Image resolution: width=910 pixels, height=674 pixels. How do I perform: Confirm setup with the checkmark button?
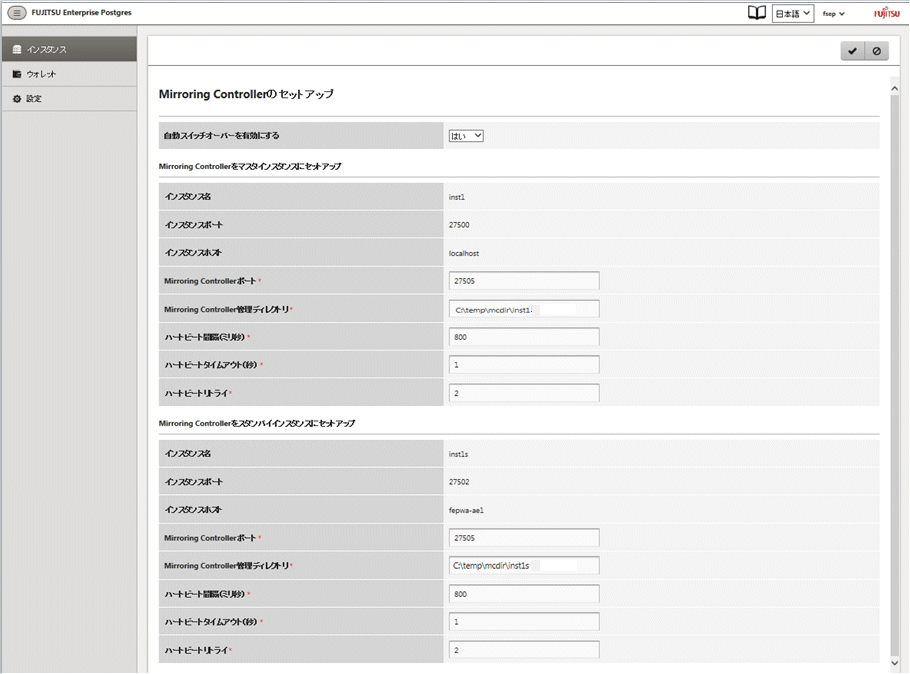coord(853,51)
